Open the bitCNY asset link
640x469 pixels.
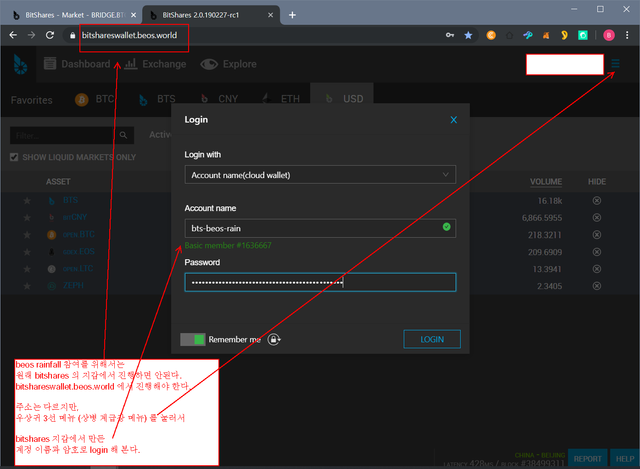tap(75, 218)
